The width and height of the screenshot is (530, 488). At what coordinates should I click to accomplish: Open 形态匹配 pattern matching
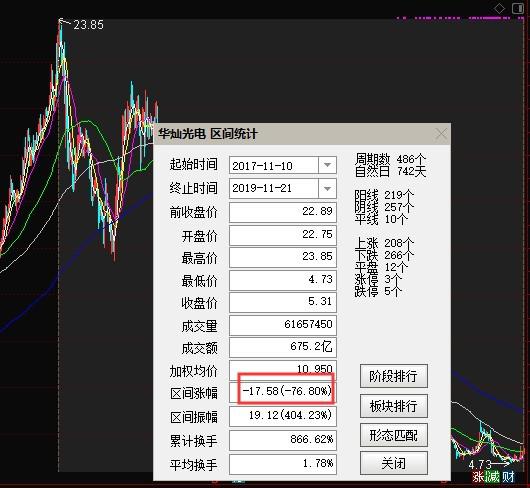(x=393, y=435)
